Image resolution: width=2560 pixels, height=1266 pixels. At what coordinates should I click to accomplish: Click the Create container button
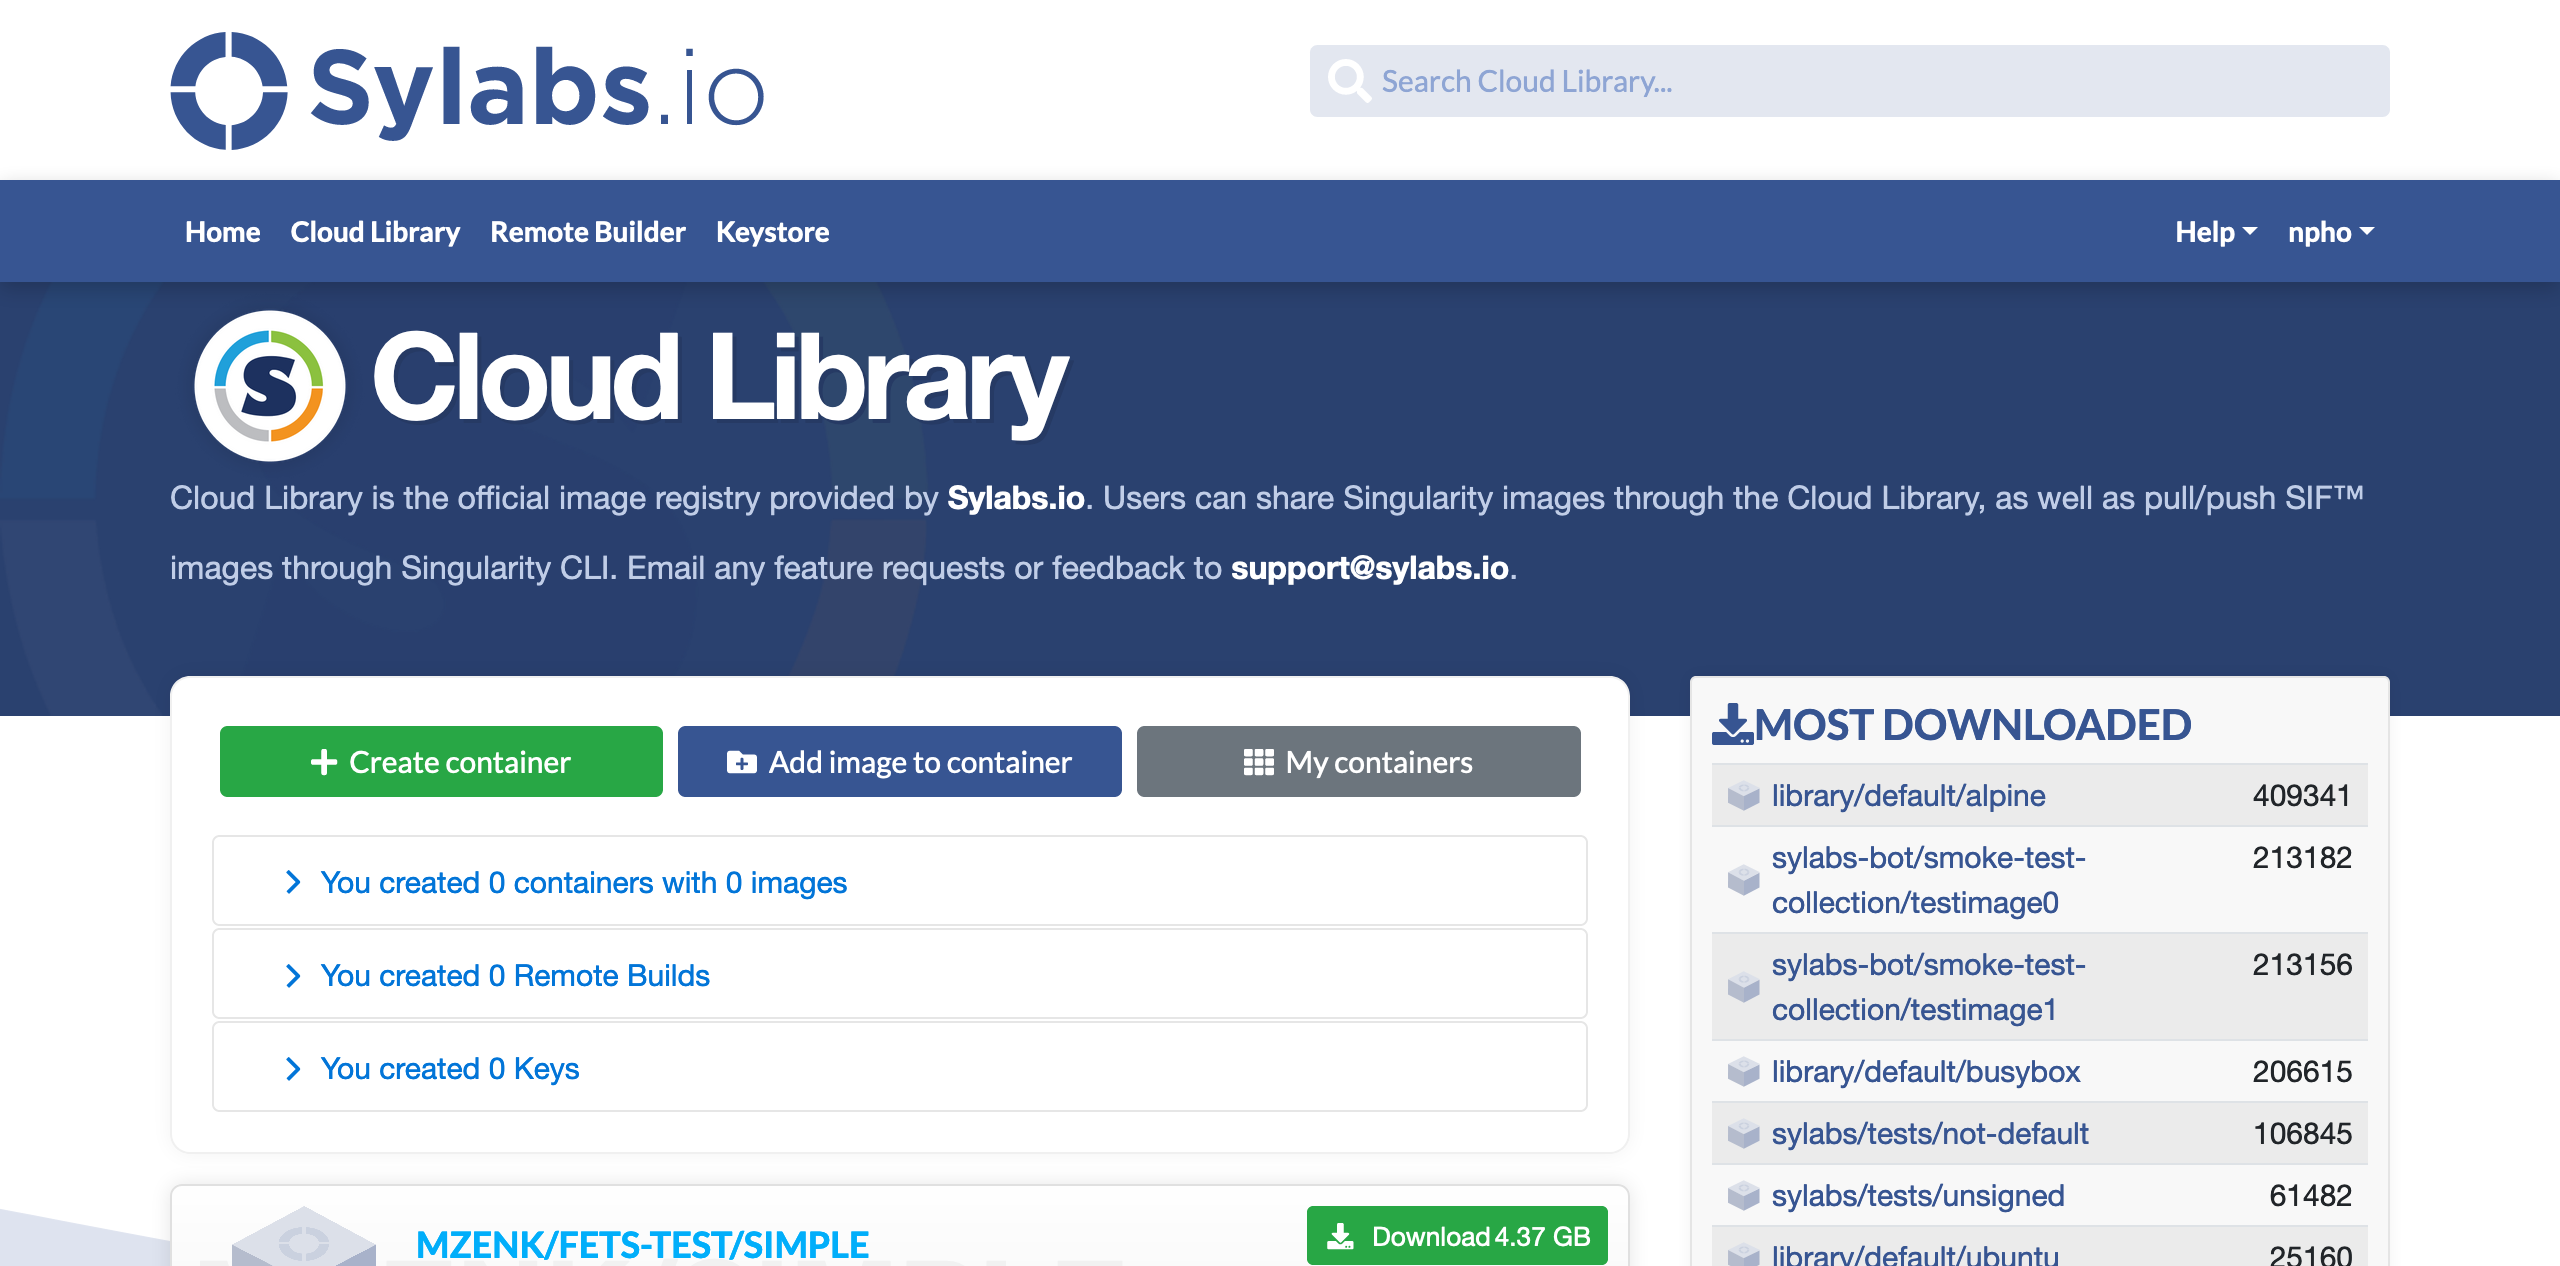441,762
